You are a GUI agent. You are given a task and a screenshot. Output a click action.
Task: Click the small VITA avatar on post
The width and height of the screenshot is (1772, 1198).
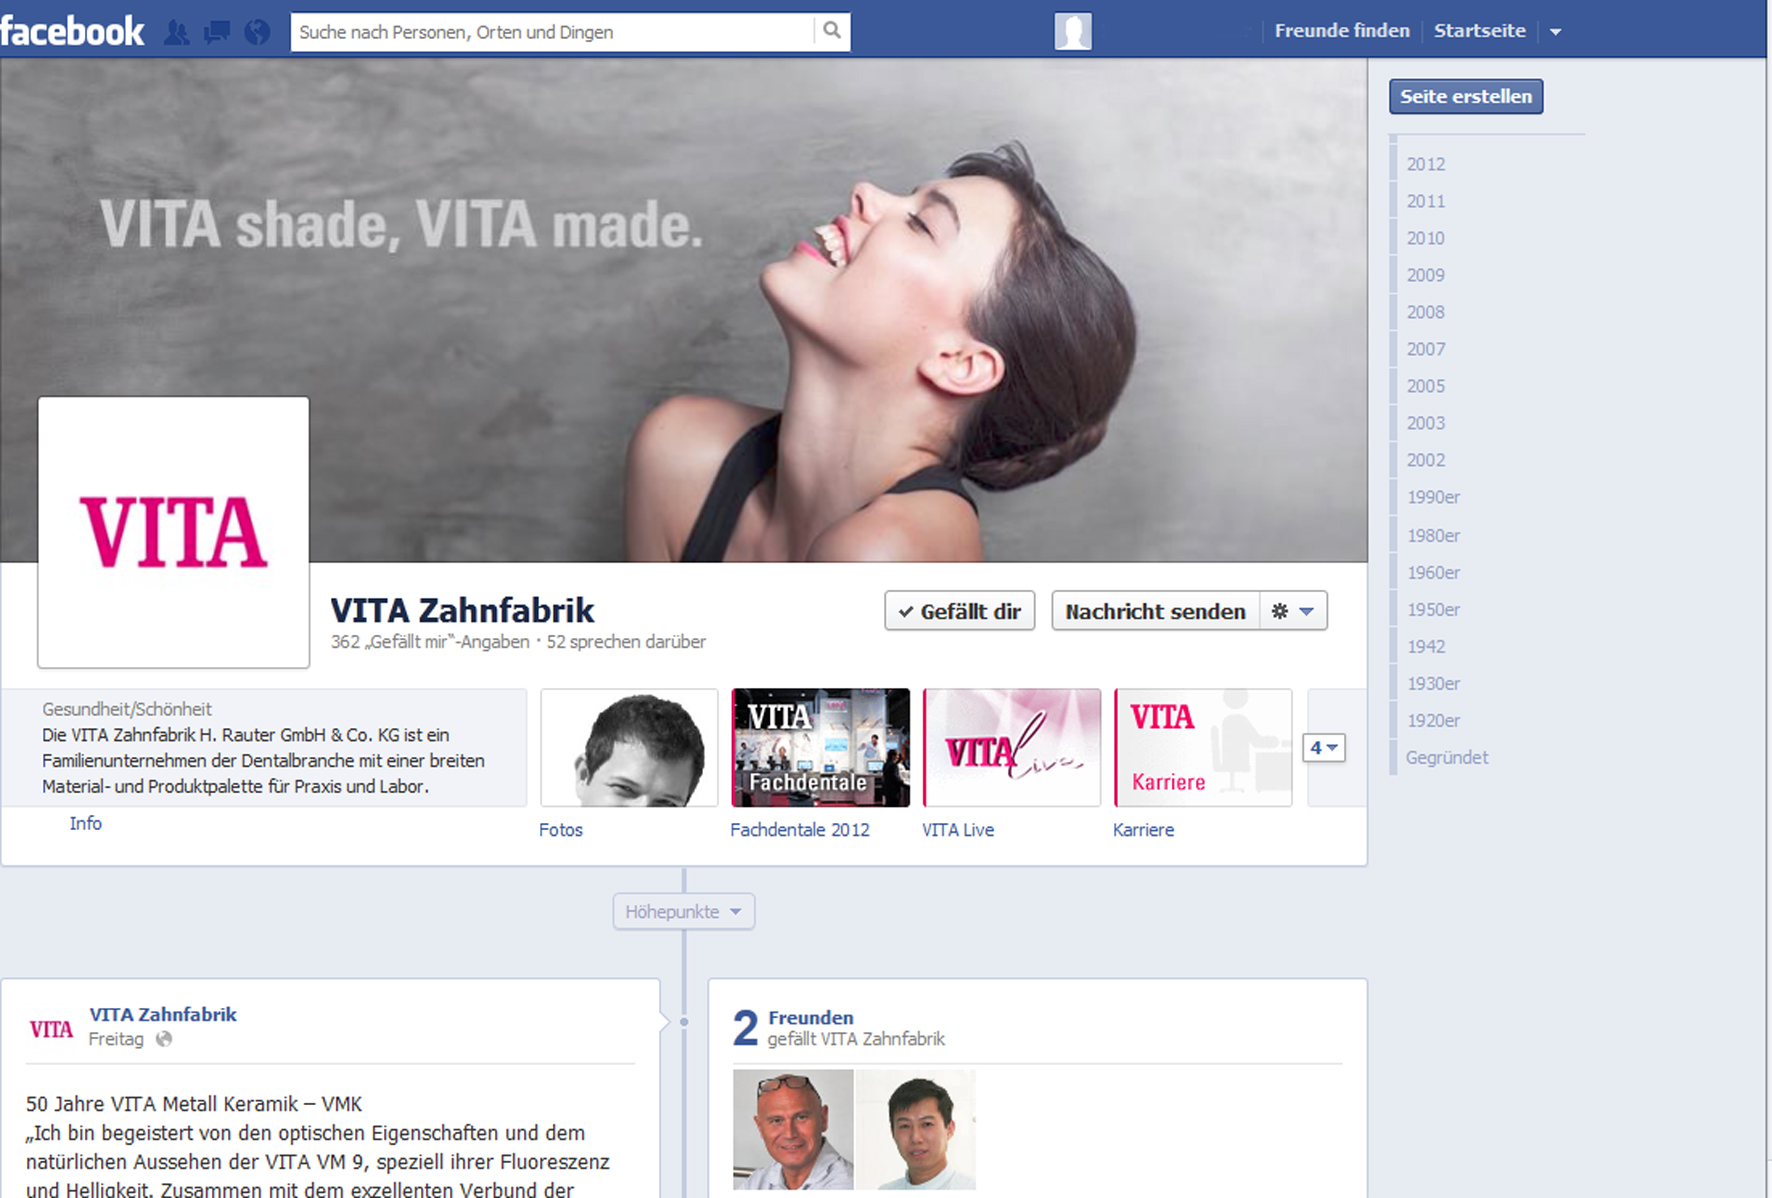51,1029
